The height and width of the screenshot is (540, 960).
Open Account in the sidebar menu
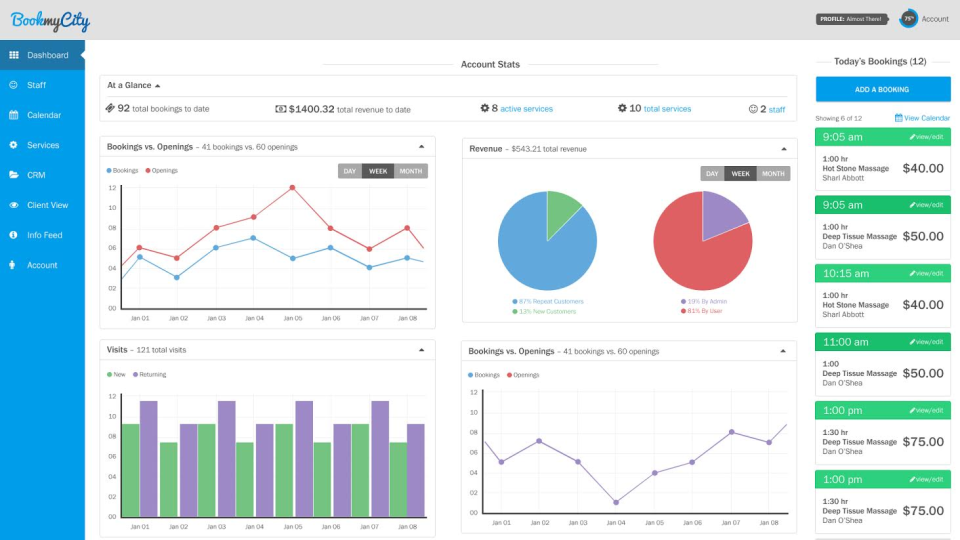click(x=42, y=265)
